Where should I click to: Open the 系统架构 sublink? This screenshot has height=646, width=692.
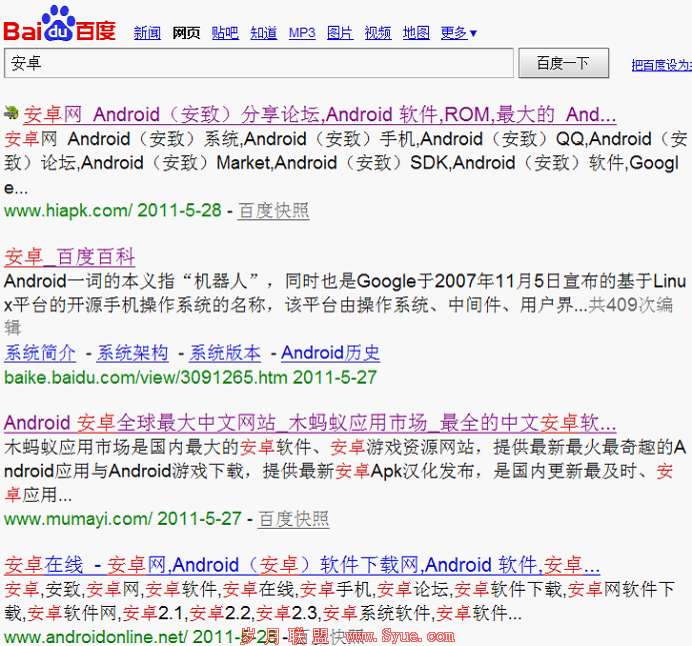click(x=132, y=353)
